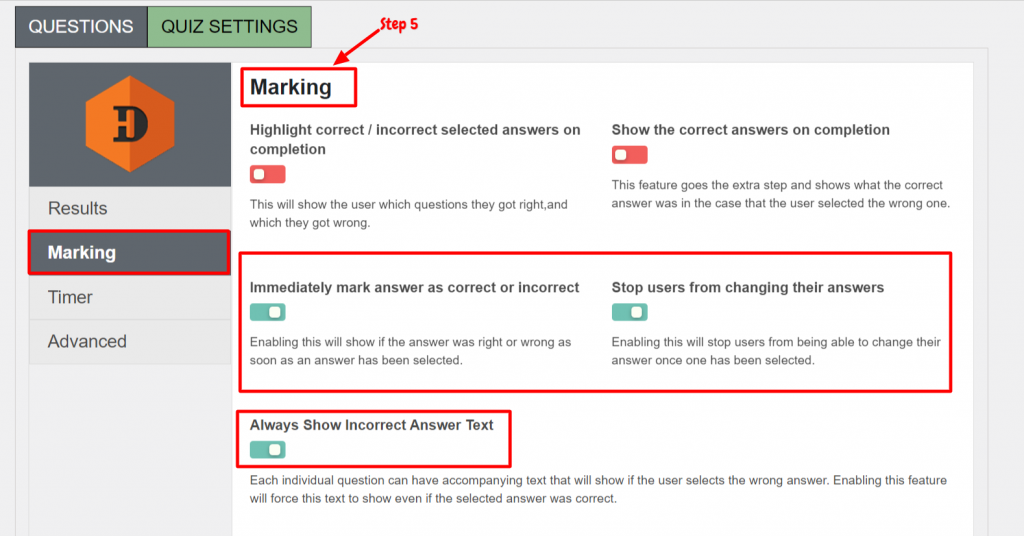Click the Marking section heading
Image resolution: width=1024 pixels, height=536 pixels.
click(291, 87)
